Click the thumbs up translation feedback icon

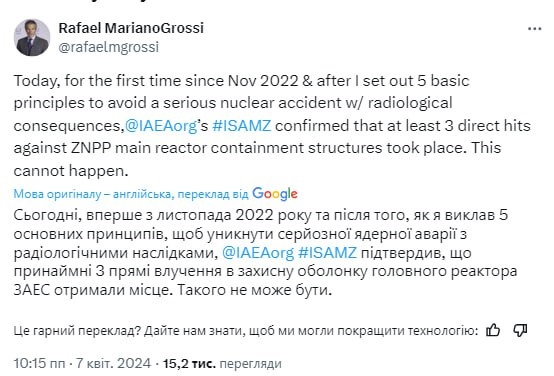(x=493, y=330)
